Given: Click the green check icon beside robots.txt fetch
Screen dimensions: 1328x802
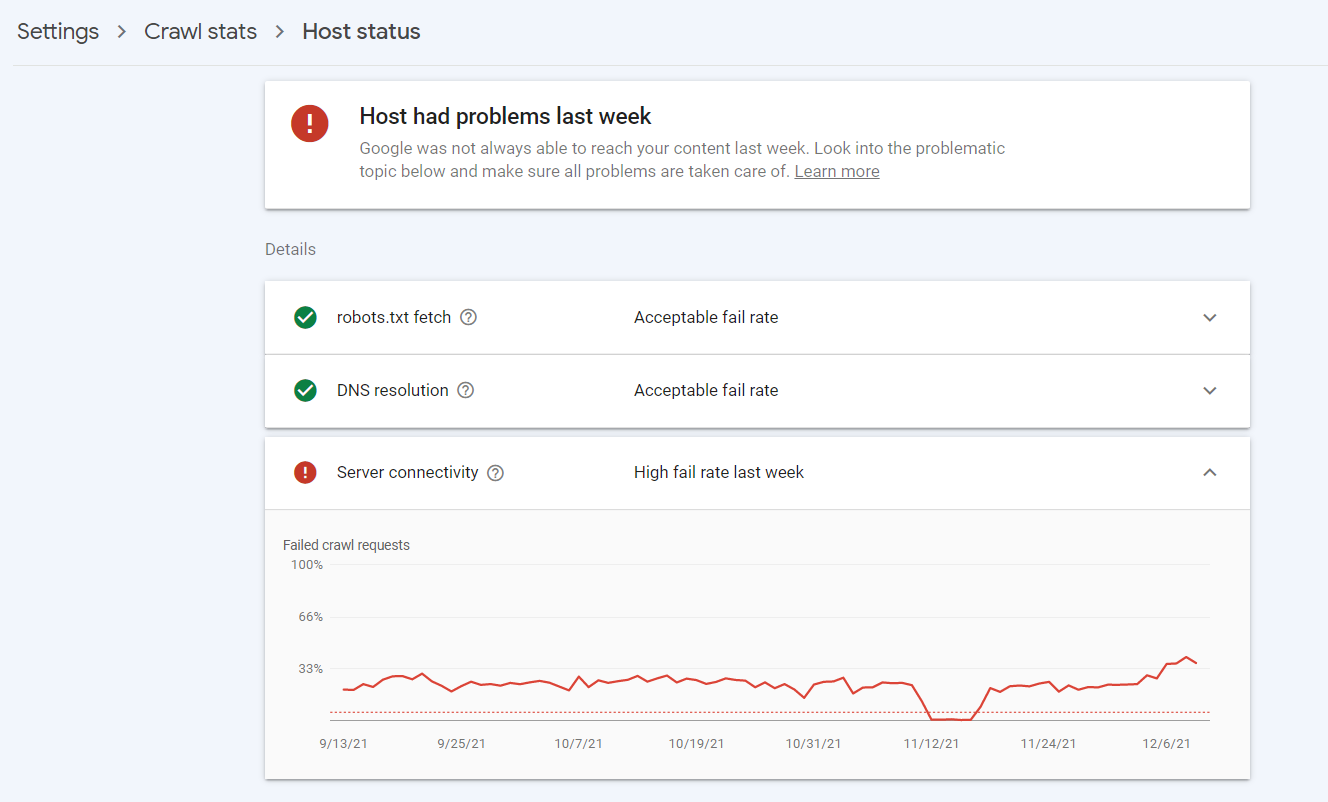Looking at the screenshot, I should click(x=305, y=317).
